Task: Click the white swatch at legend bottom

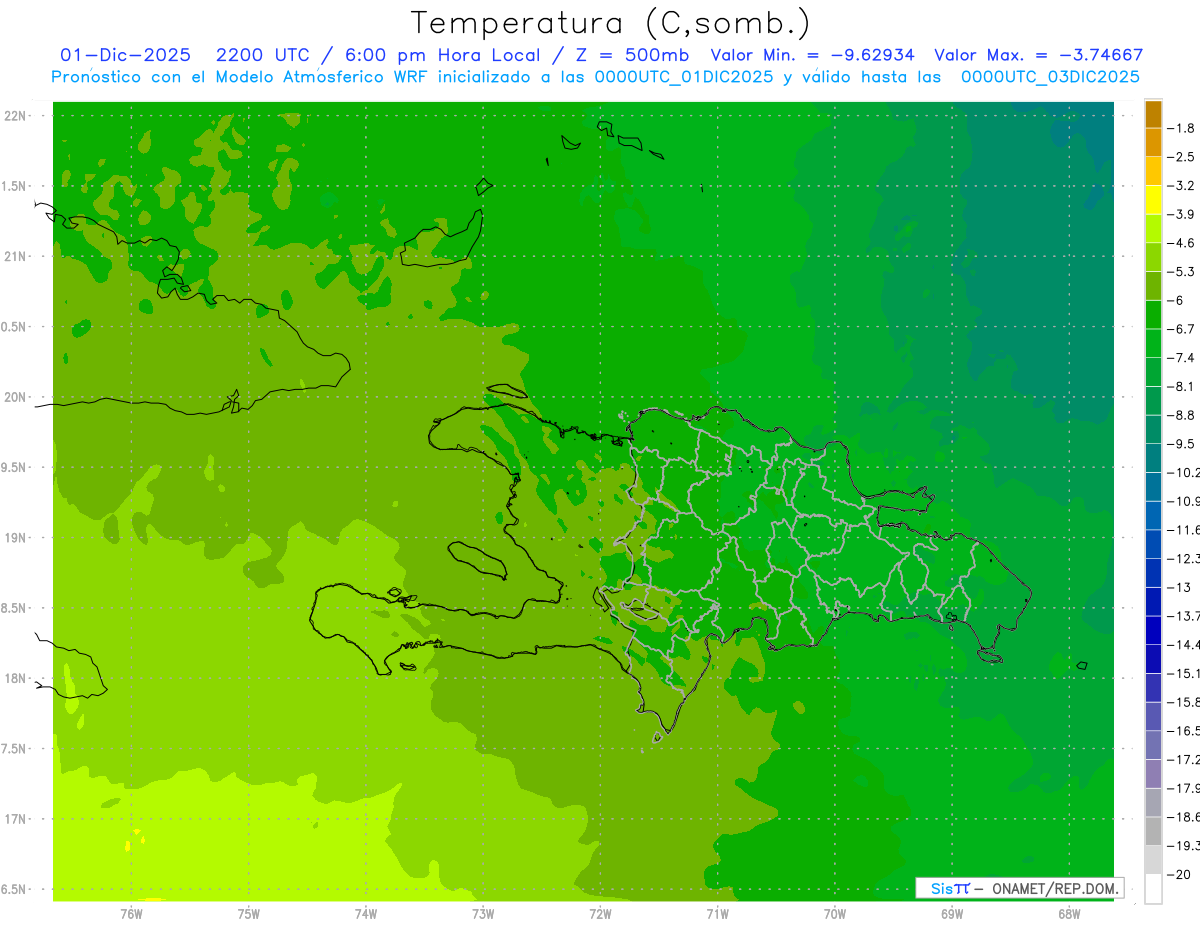Action: click(1153, 889)
